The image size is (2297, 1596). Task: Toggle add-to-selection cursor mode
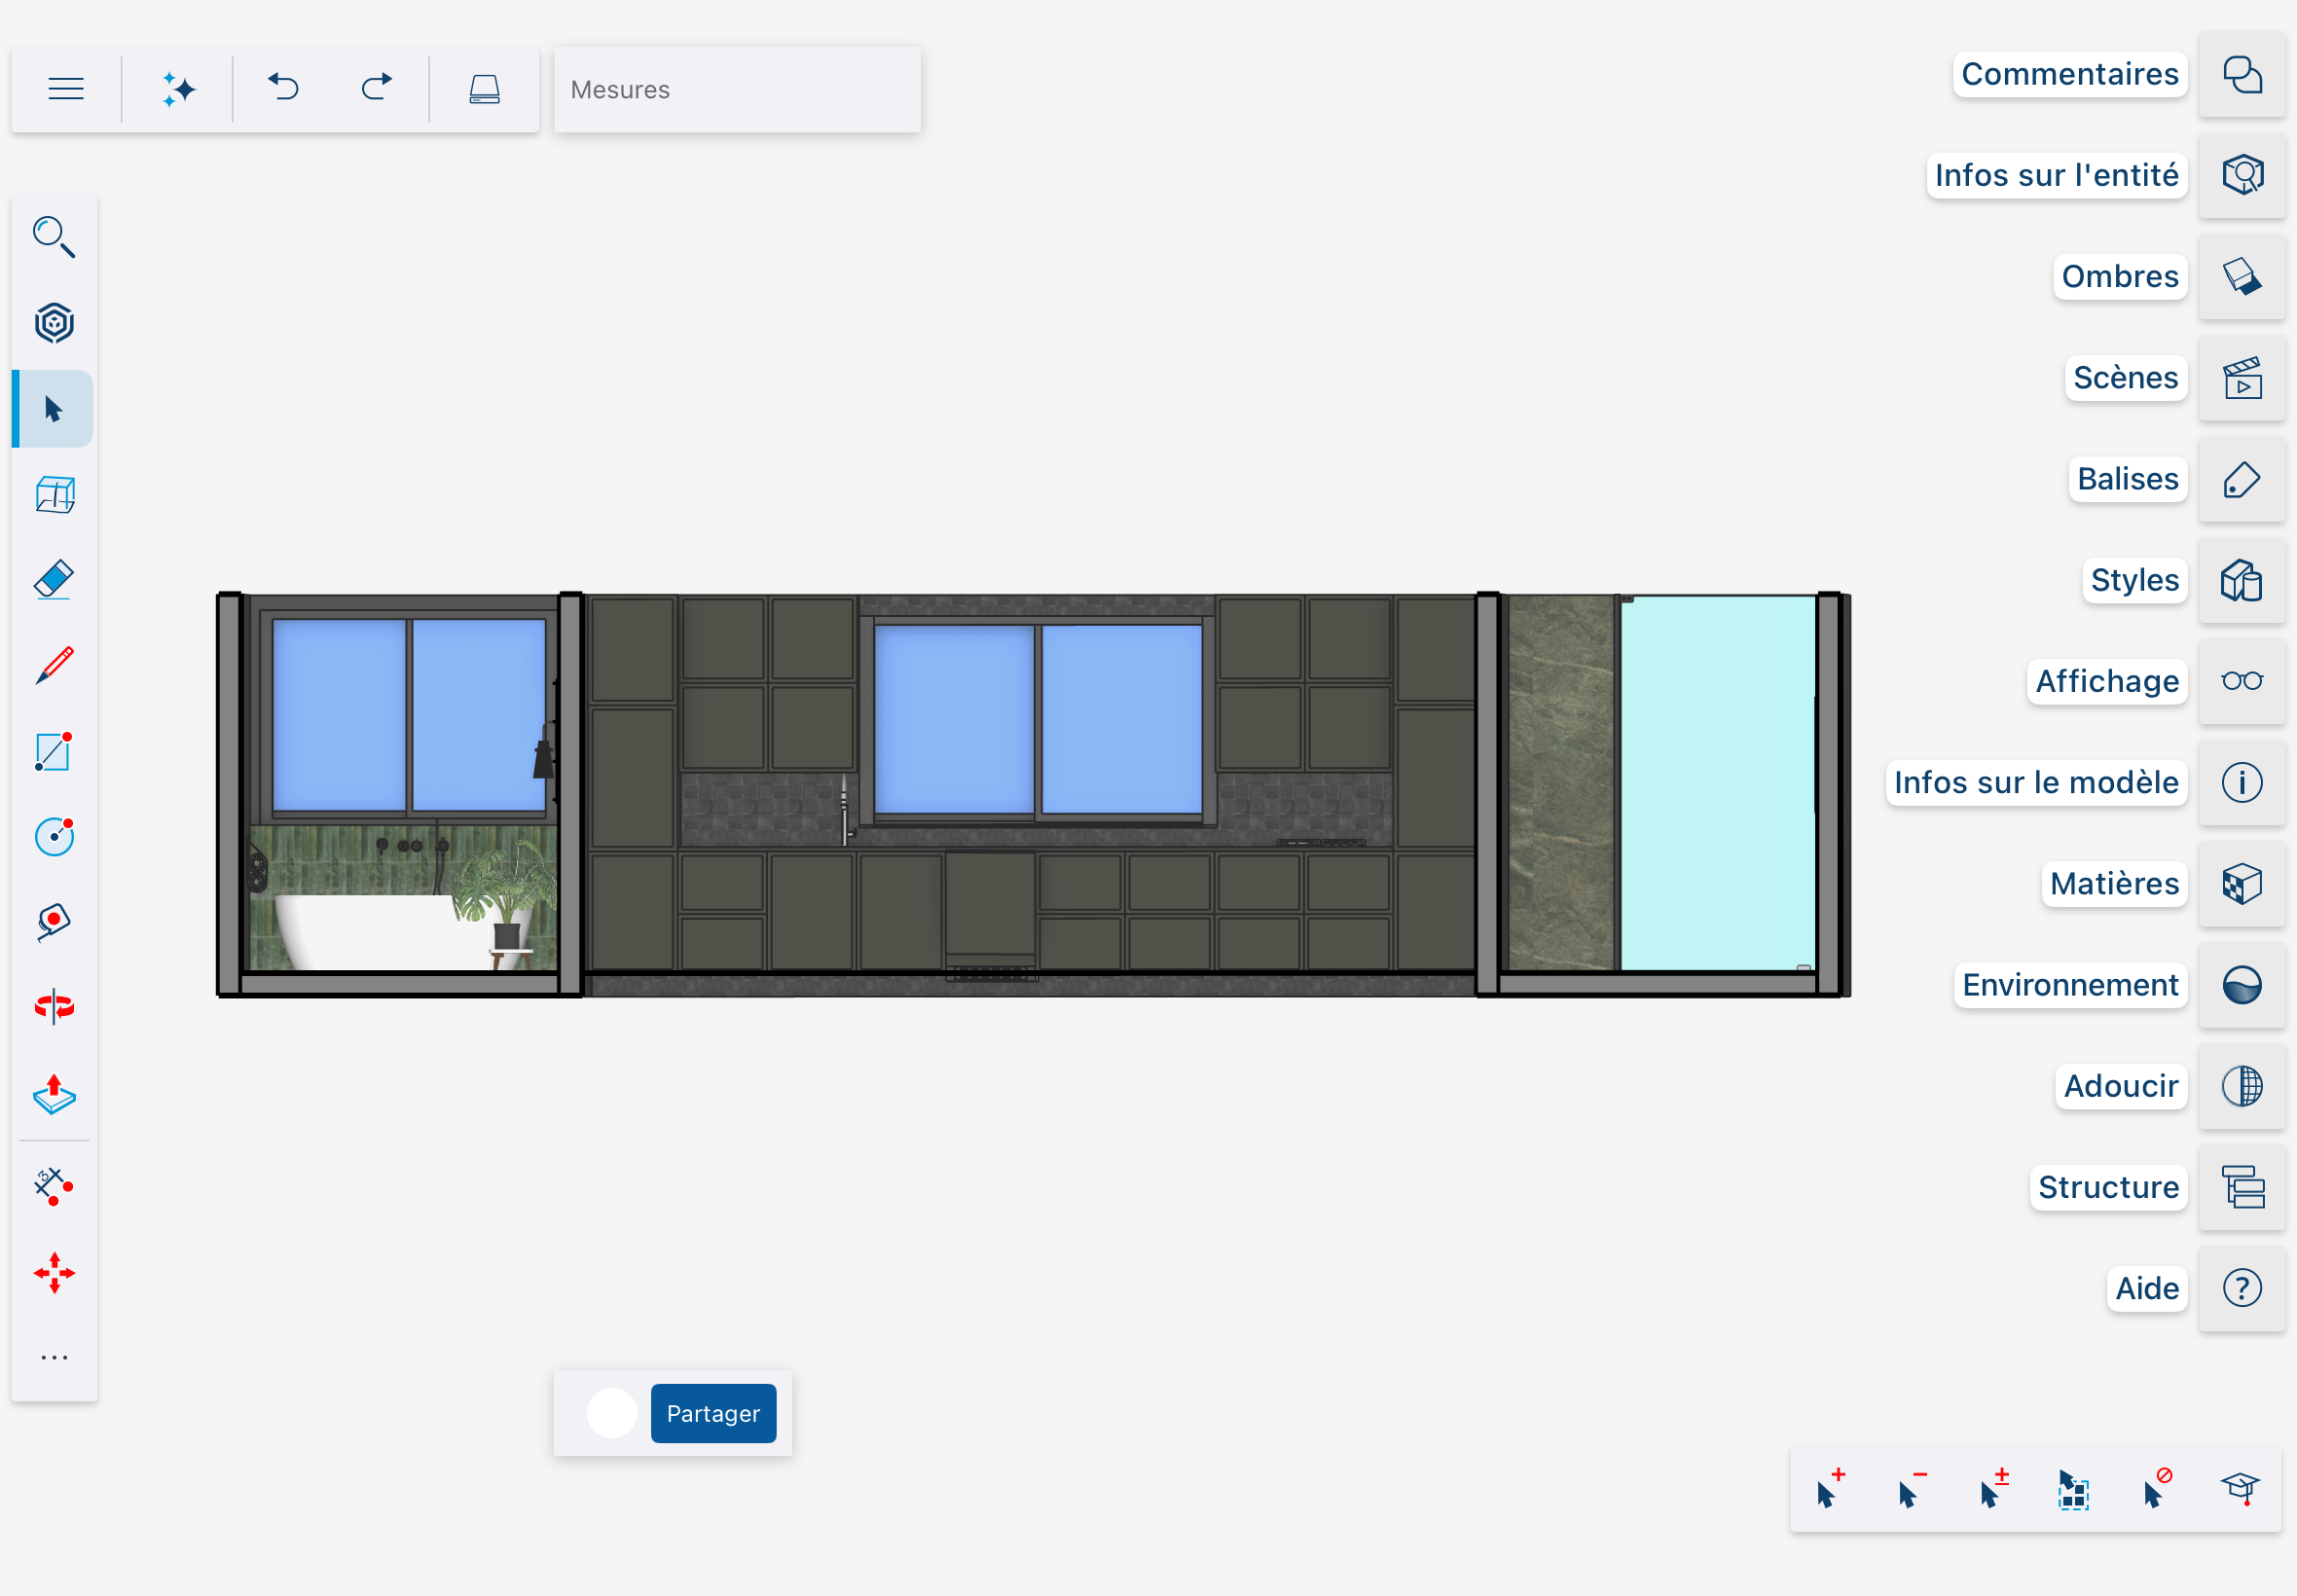pos(1829,1489)
